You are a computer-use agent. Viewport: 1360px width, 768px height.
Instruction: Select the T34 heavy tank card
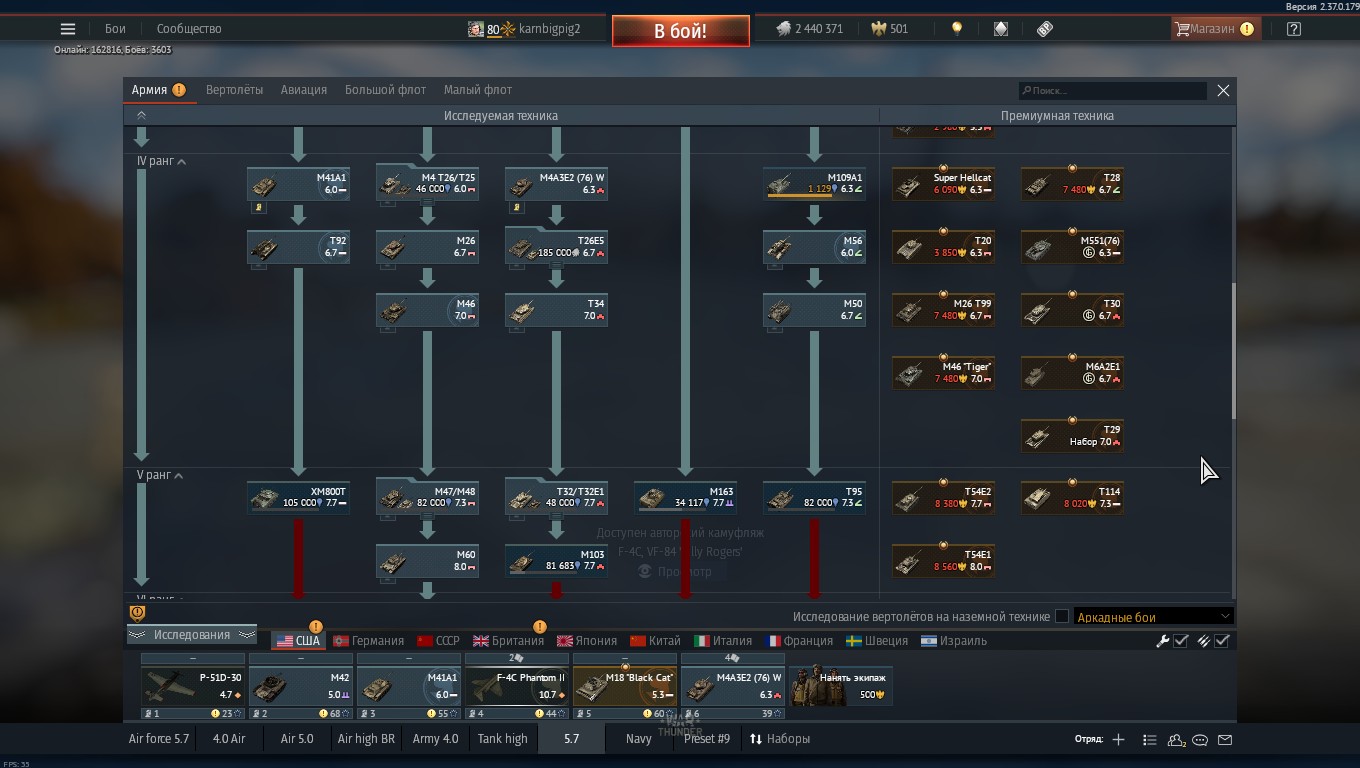(556, 310)
